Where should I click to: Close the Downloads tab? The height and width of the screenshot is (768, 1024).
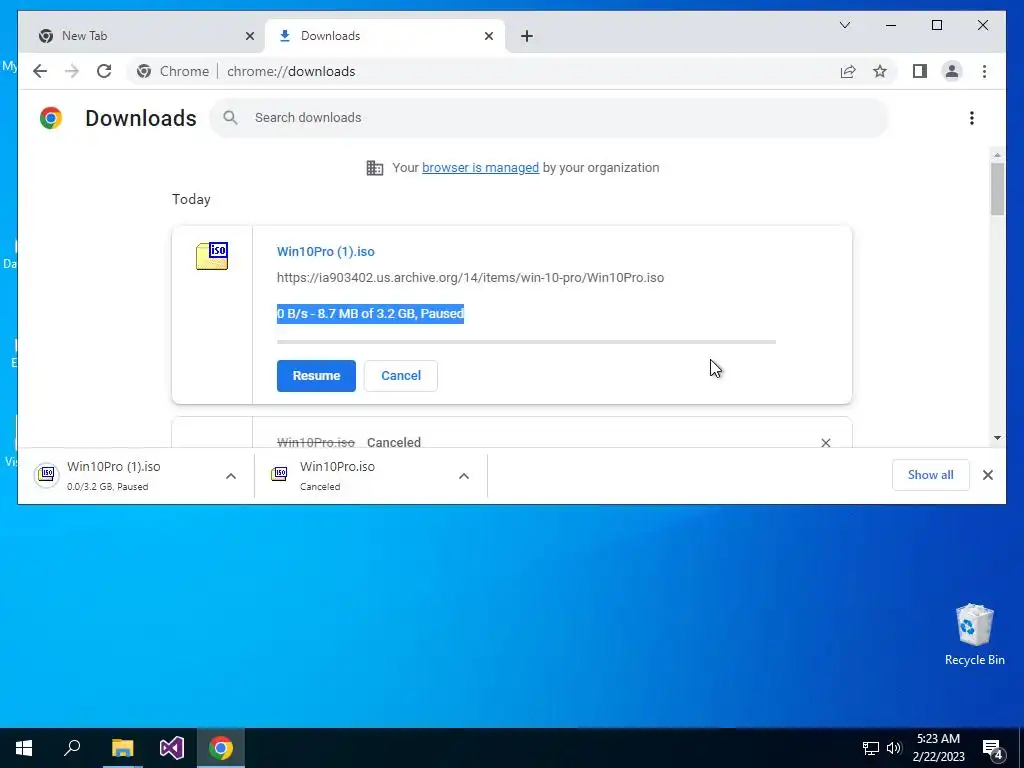(488, 36)
